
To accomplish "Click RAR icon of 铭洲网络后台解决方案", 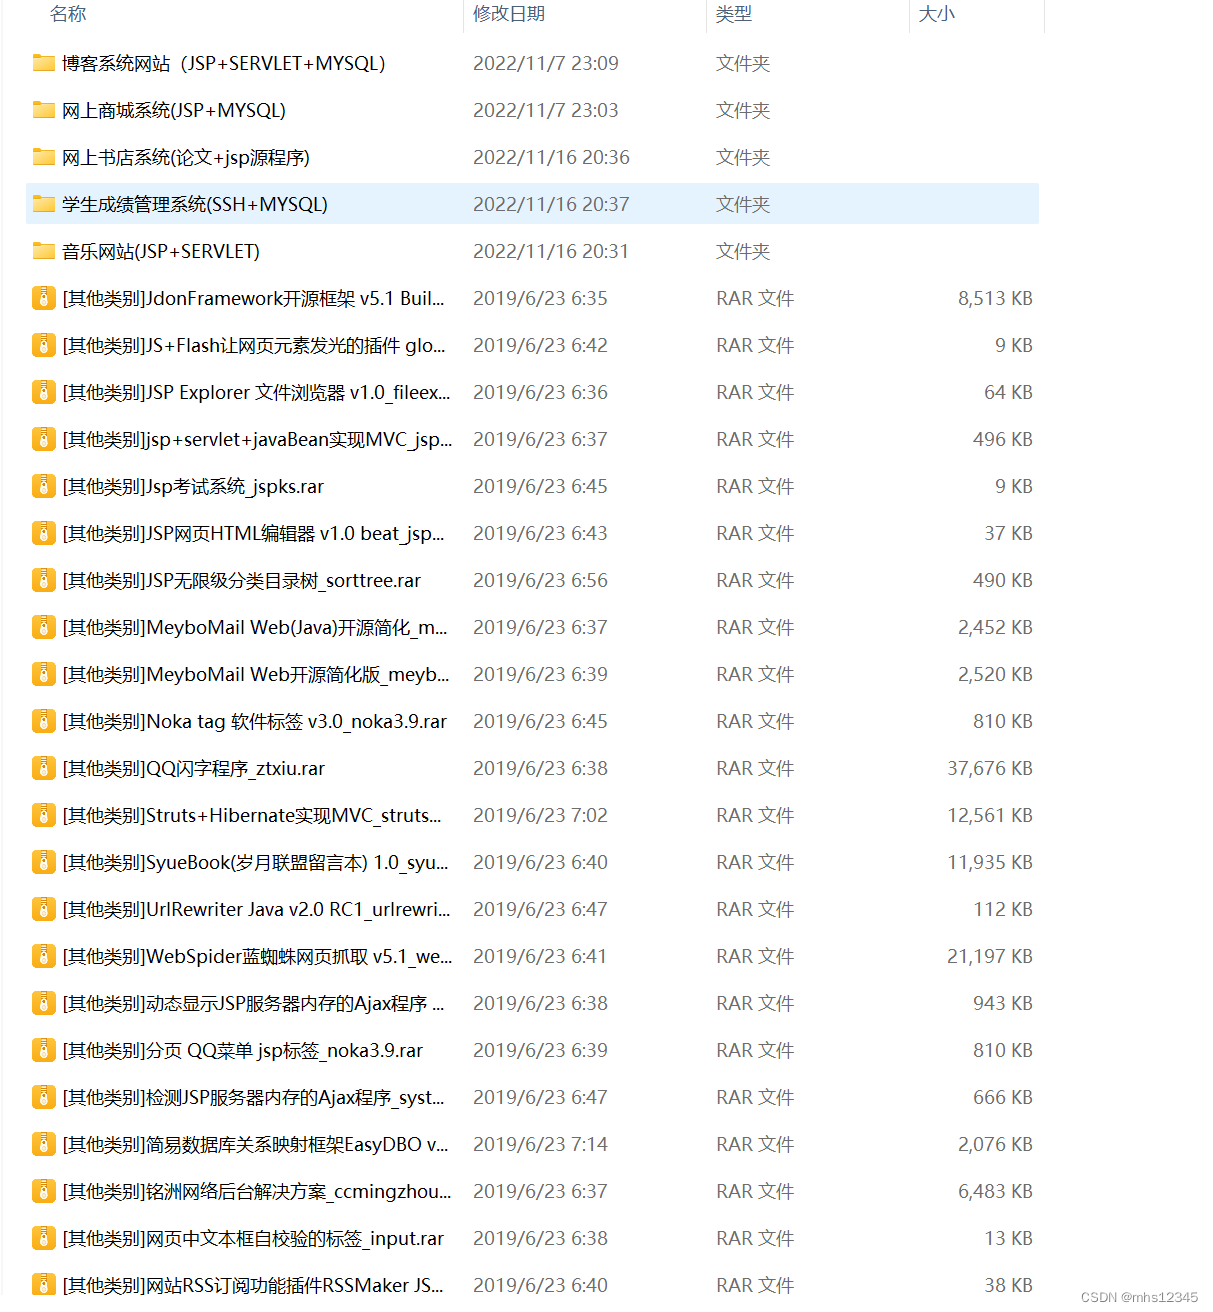I will click(44, 1191).
